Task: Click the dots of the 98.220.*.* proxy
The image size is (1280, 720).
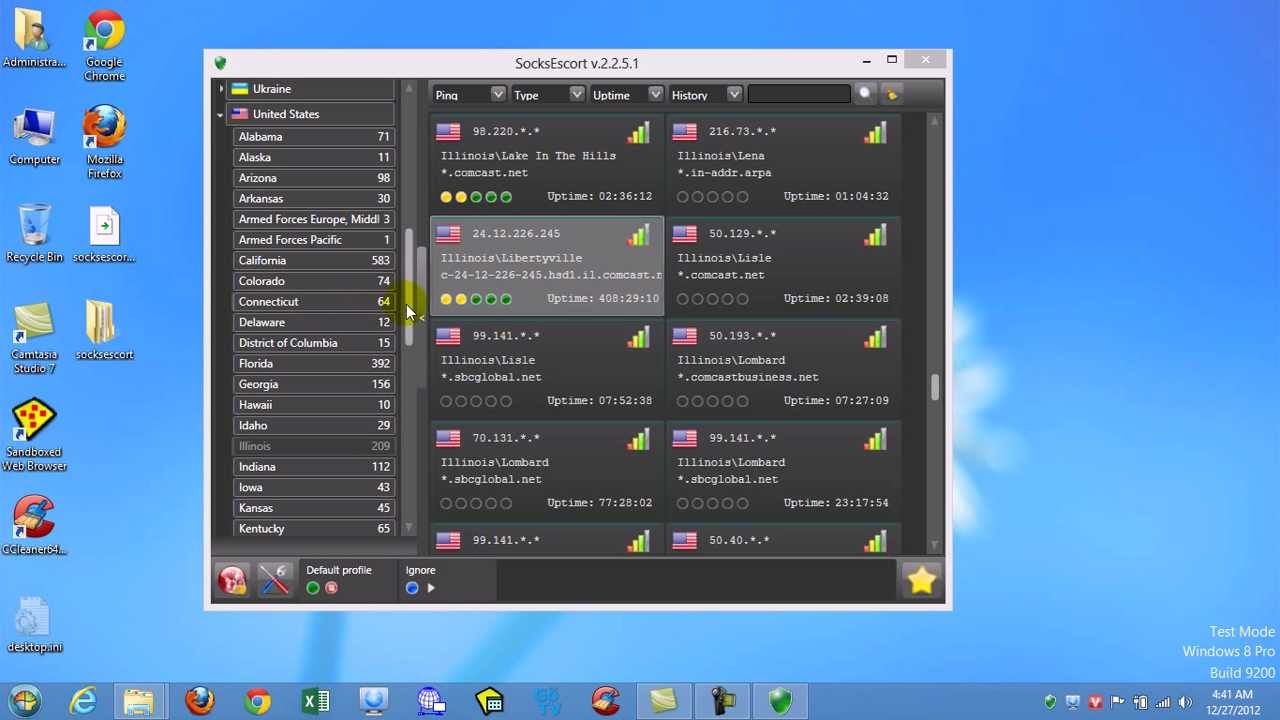Action: click(476, 197)
